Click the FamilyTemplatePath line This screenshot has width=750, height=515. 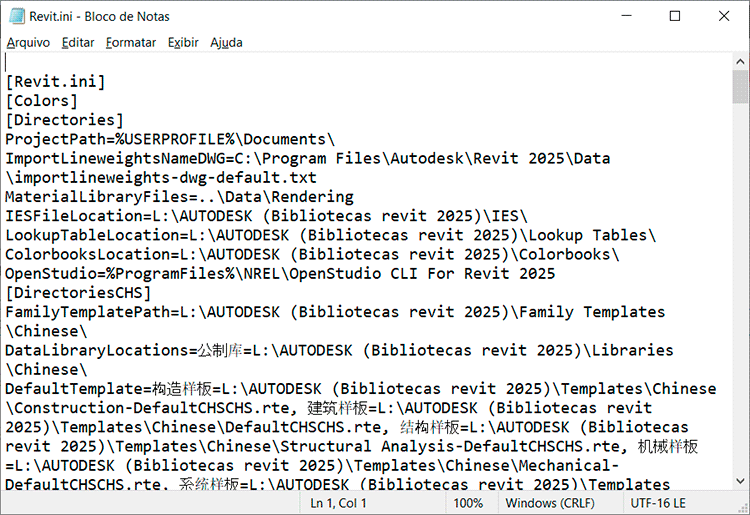click(x=335, y=312)
